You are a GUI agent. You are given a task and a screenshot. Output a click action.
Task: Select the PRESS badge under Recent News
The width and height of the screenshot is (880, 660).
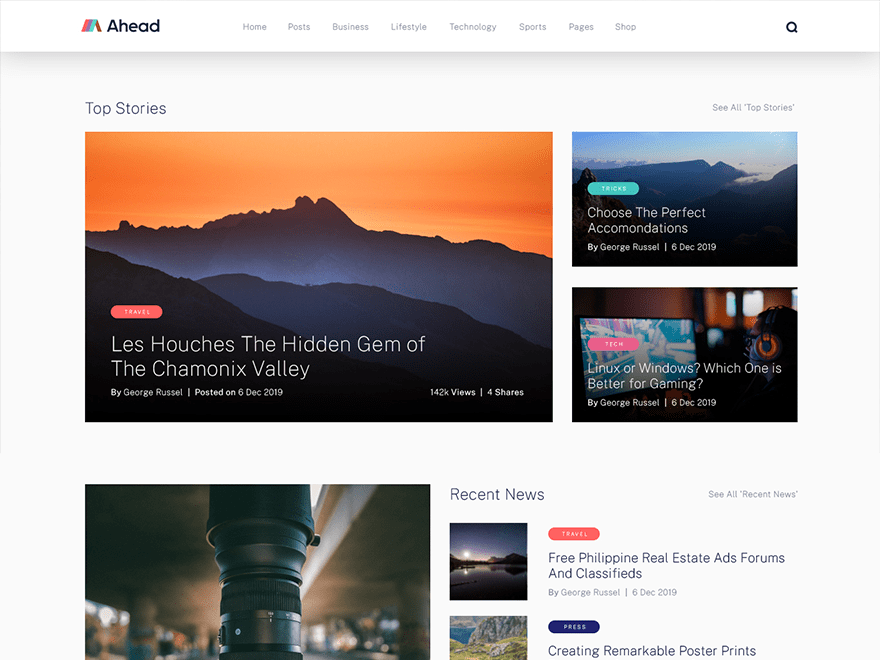(x=574, y=626)
